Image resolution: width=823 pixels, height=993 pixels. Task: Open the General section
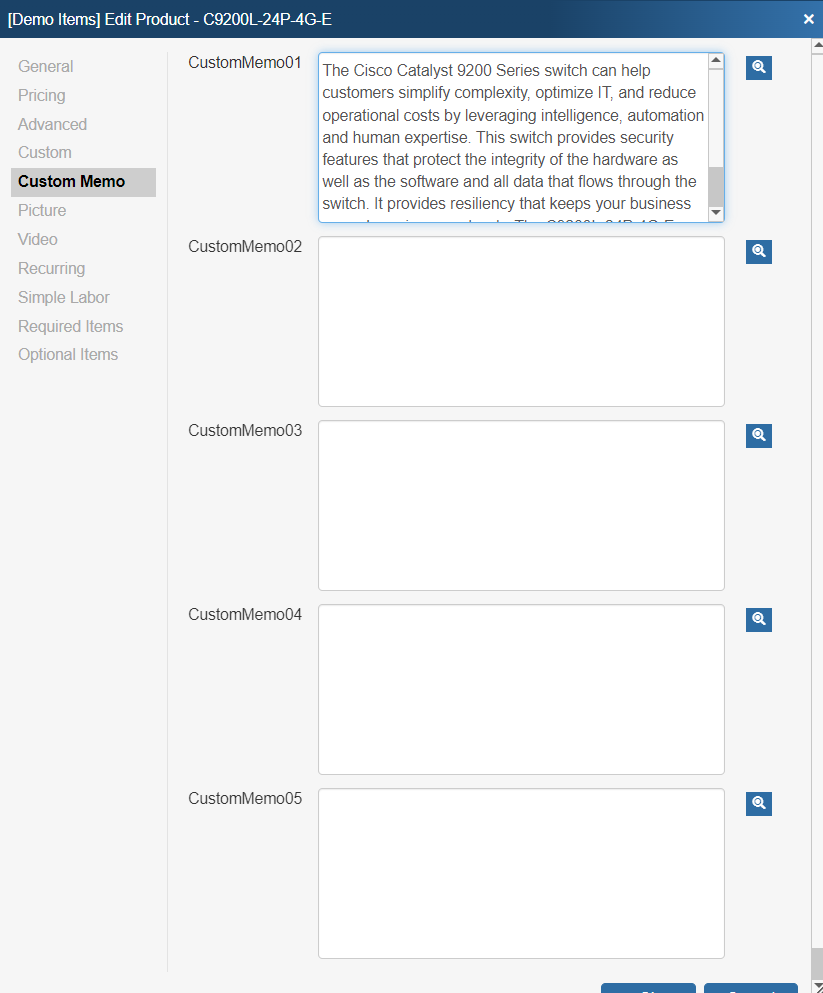click(46, 67)
